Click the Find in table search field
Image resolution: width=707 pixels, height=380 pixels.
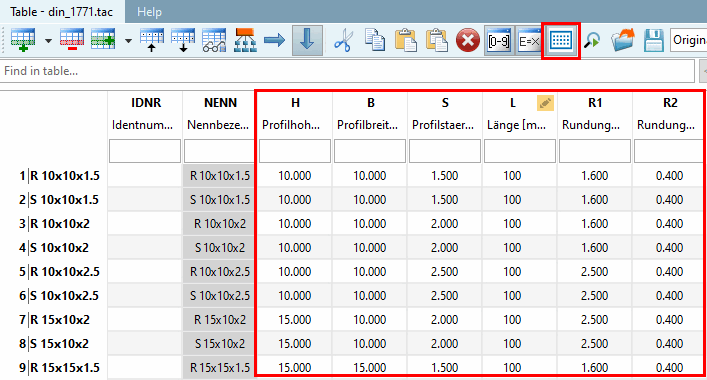(x=347, y=71)
